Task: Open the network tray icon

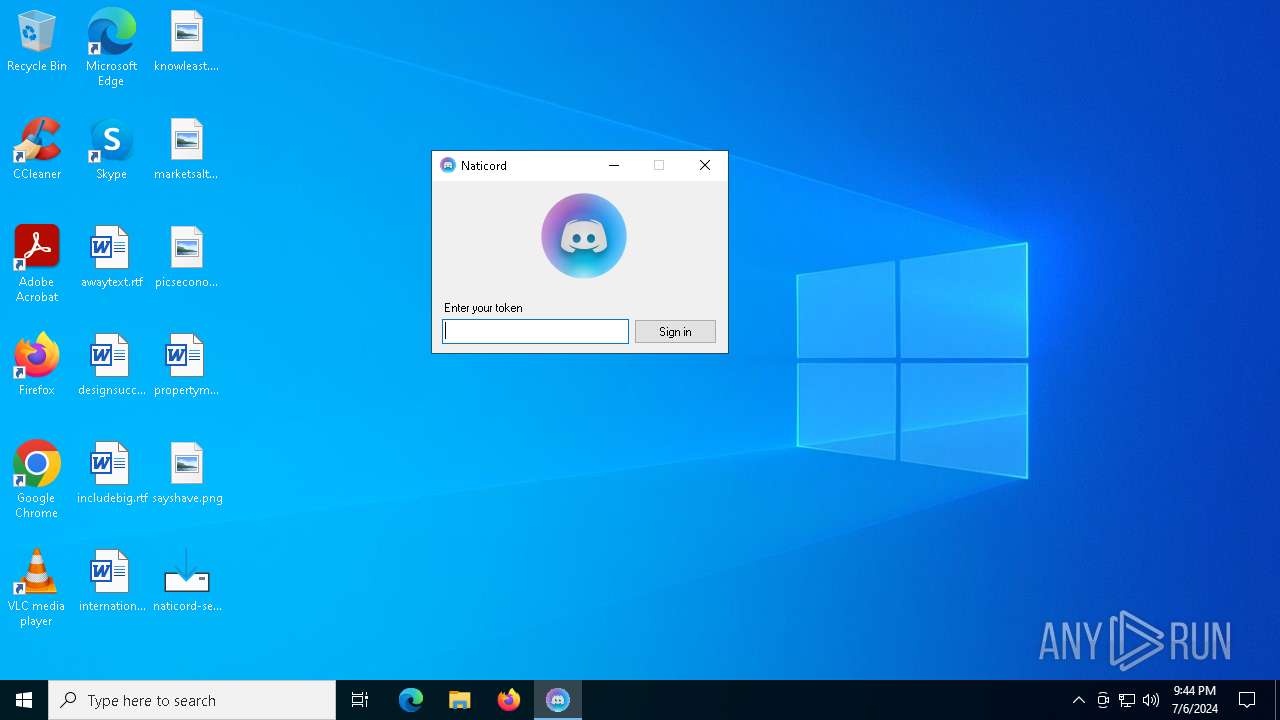Action: [1127, 700]
